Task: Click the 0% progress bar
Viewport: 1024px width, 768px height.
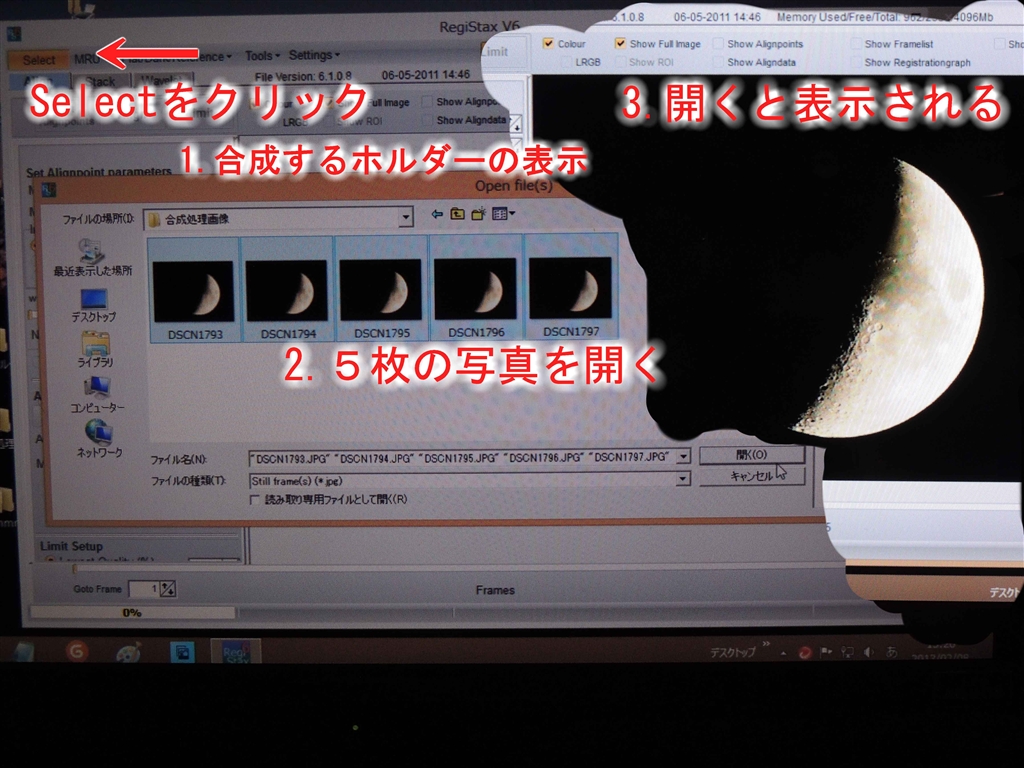Action: [x=132, y=613]
